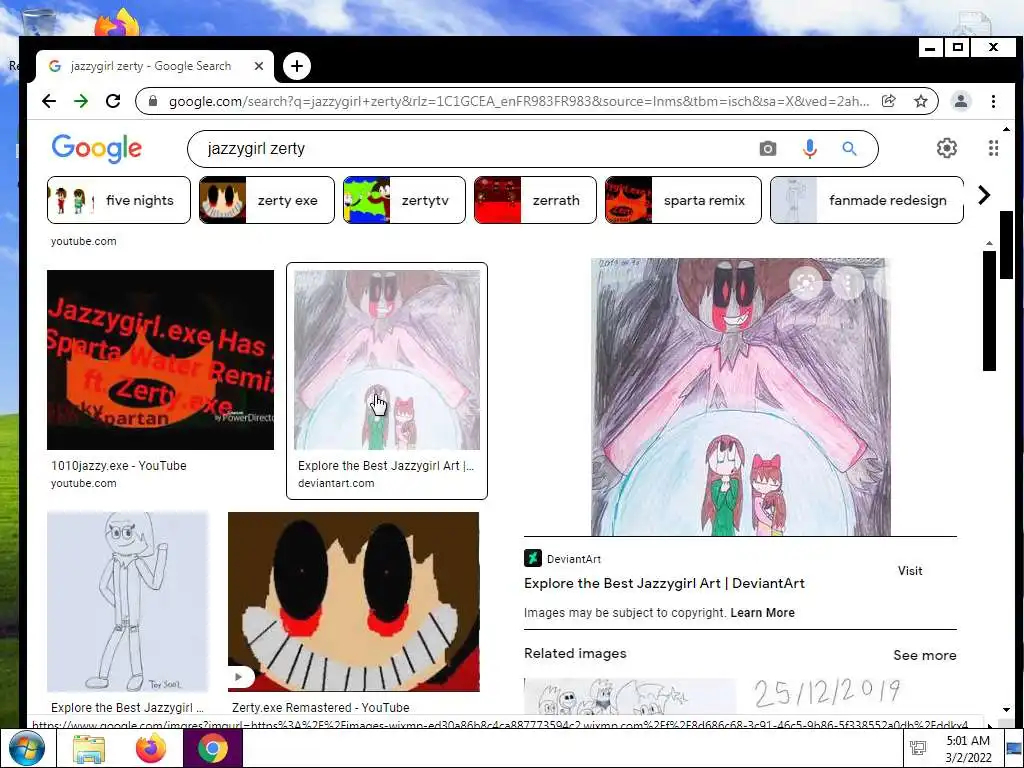The height and width of the screenshot is (768, 1024).
Task: Open the Firefox desktop shortcut icon
Action: coord(117,22)
